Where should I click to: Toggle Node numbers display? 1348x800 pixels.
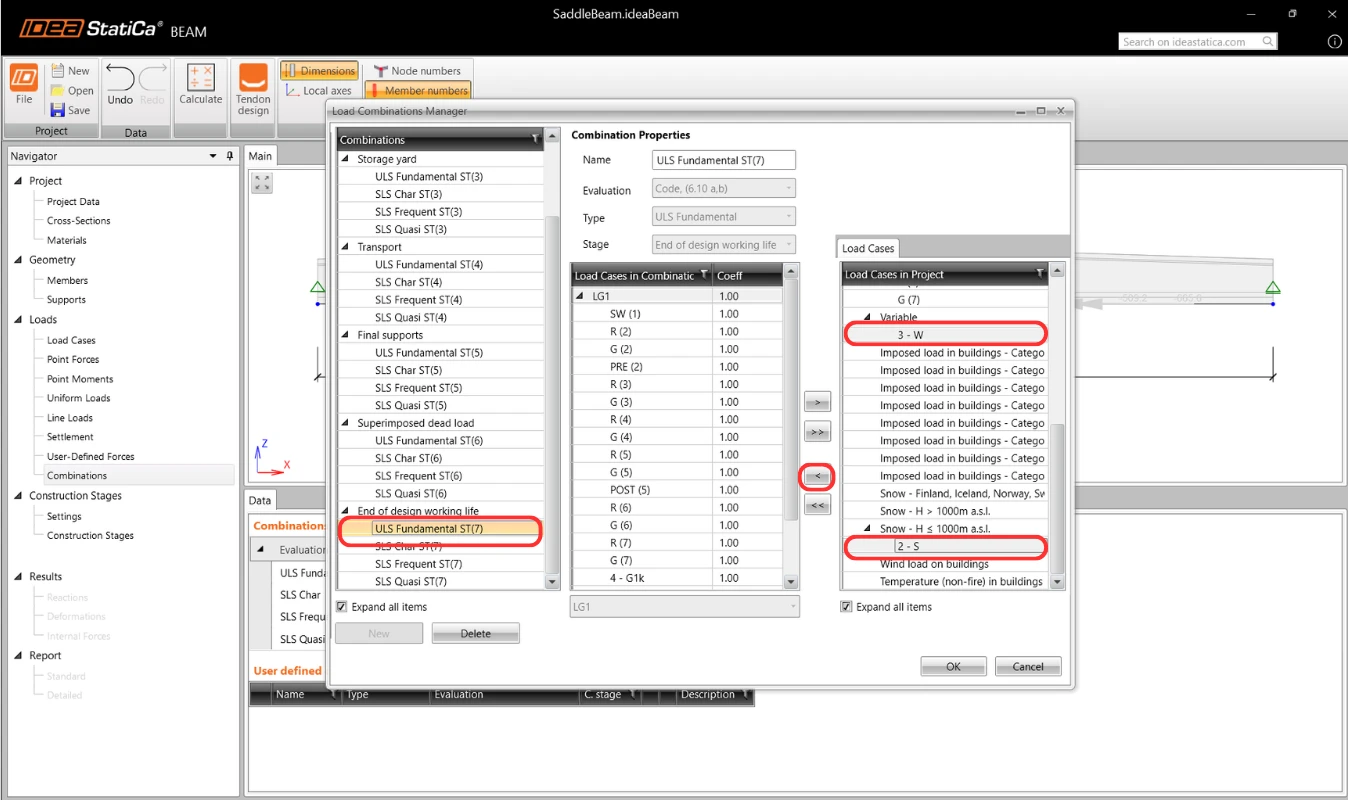[x=417, y=71]
